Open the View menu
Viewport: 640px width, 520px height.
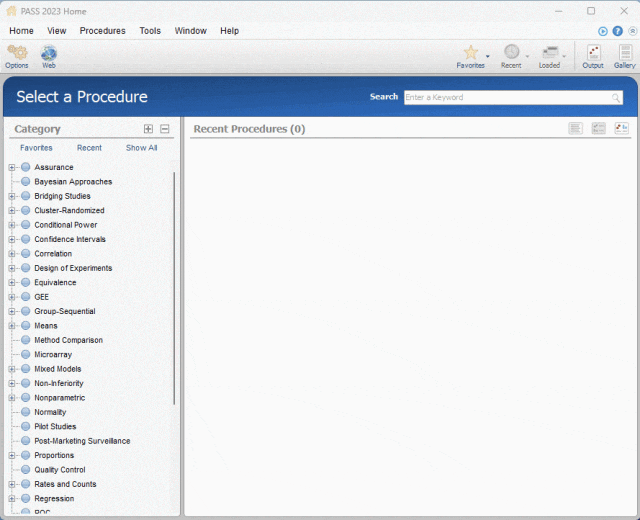[x=56, y=31]
